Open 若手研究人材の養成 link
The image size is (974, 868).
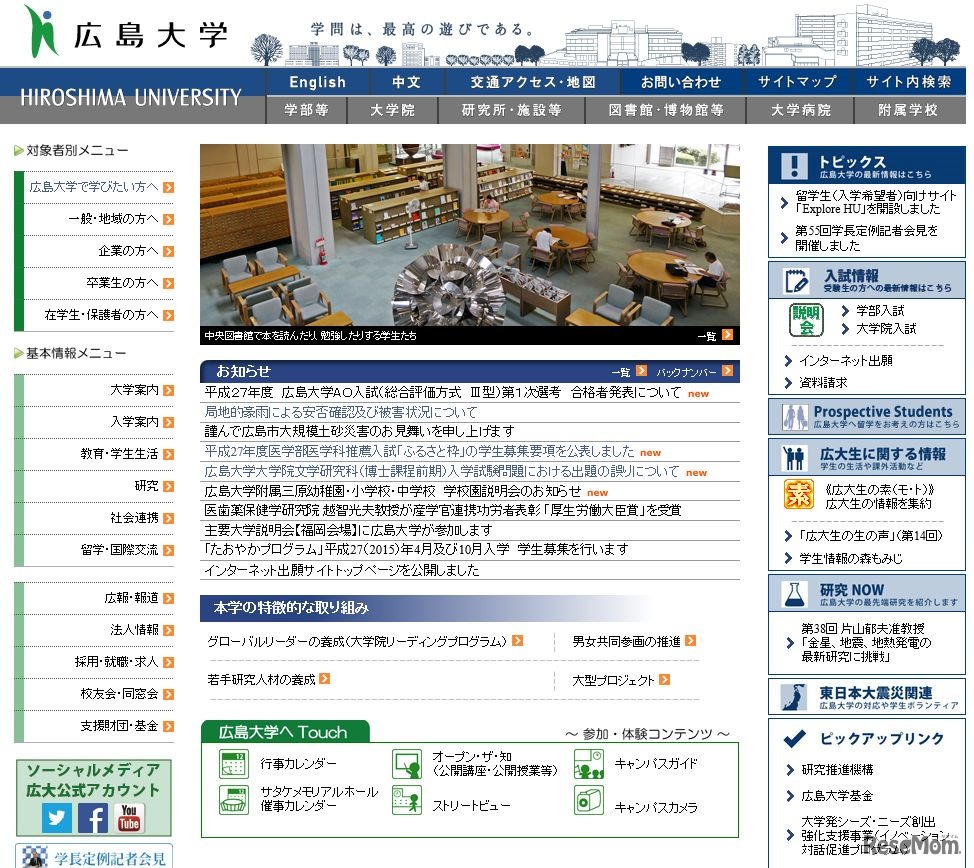pyautogui.click(x=261, y=680)
